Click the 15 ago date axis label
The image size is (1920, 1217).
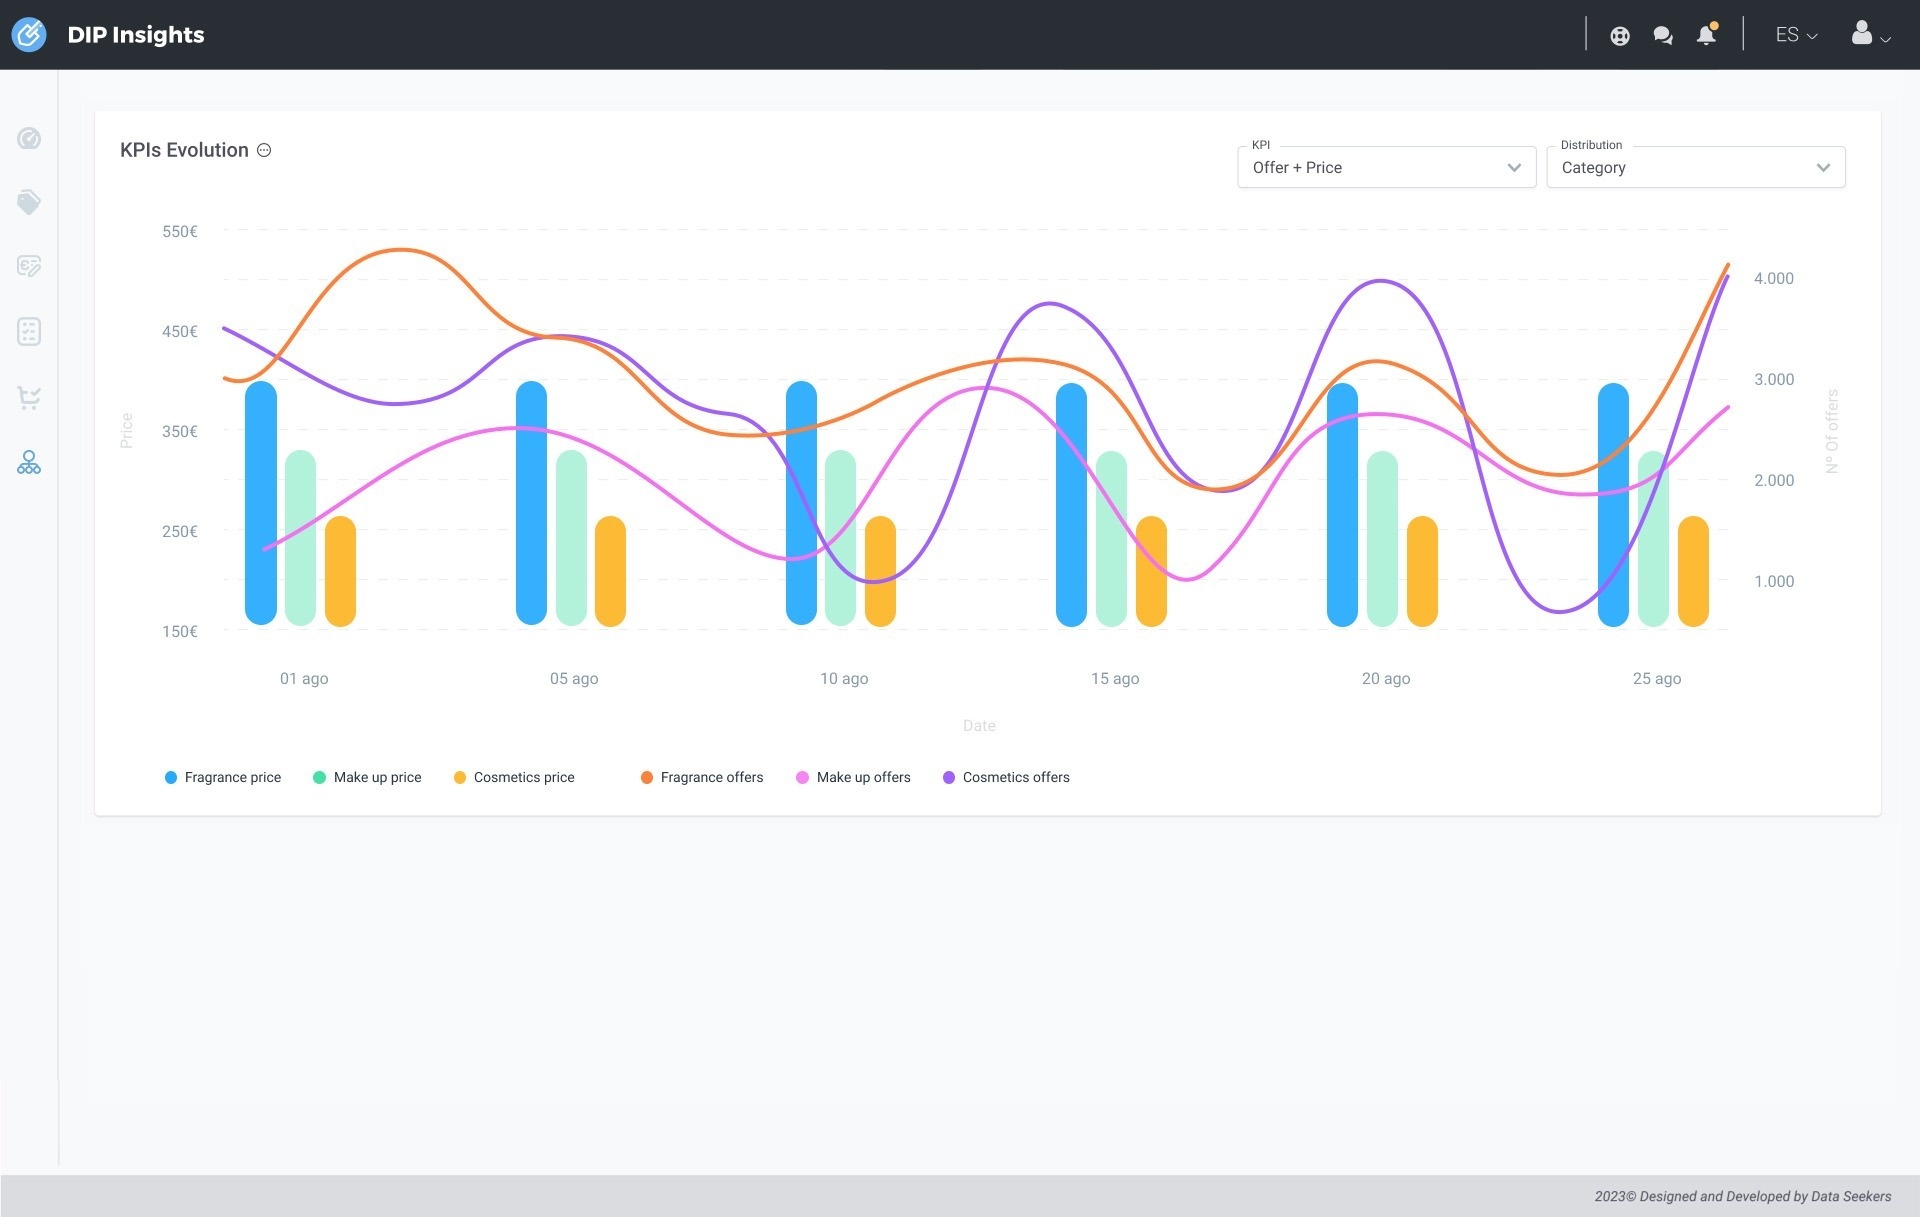click(x=1115, y=678)
